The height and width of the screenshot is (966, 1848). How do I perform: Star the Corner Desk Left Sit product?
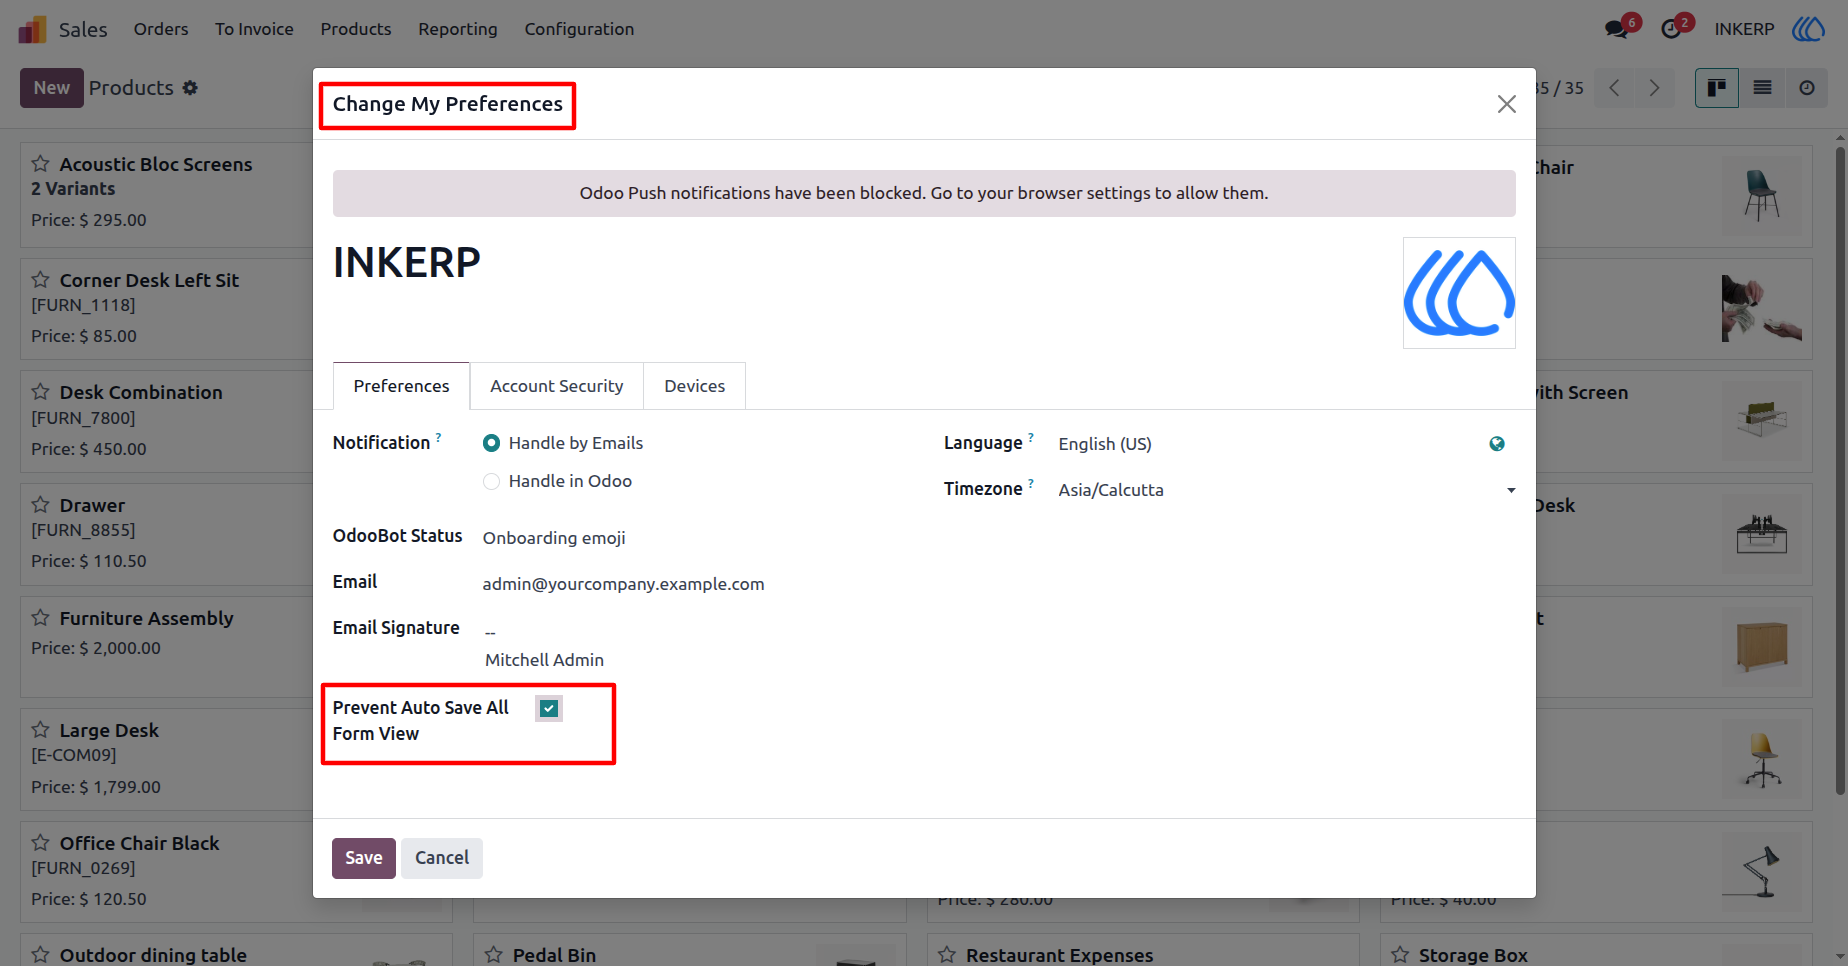(40, 279)
